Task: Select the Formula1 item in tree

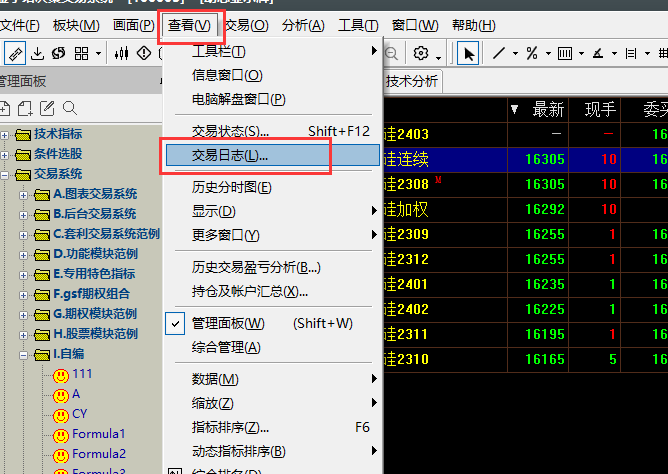Action: [x=98, y=434]
